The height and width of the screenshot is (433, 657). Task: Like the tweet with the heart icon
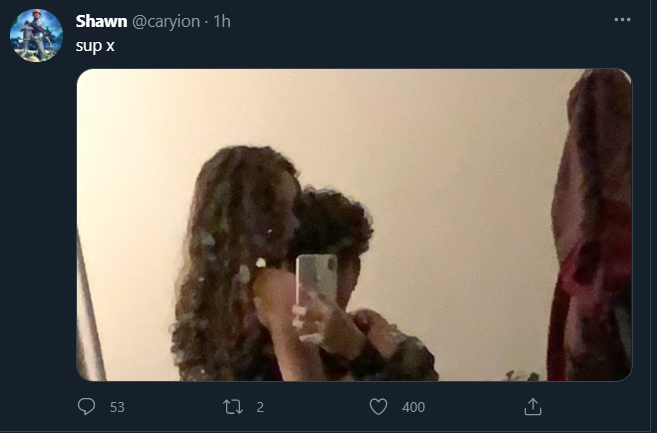click(x=378, y=407)
